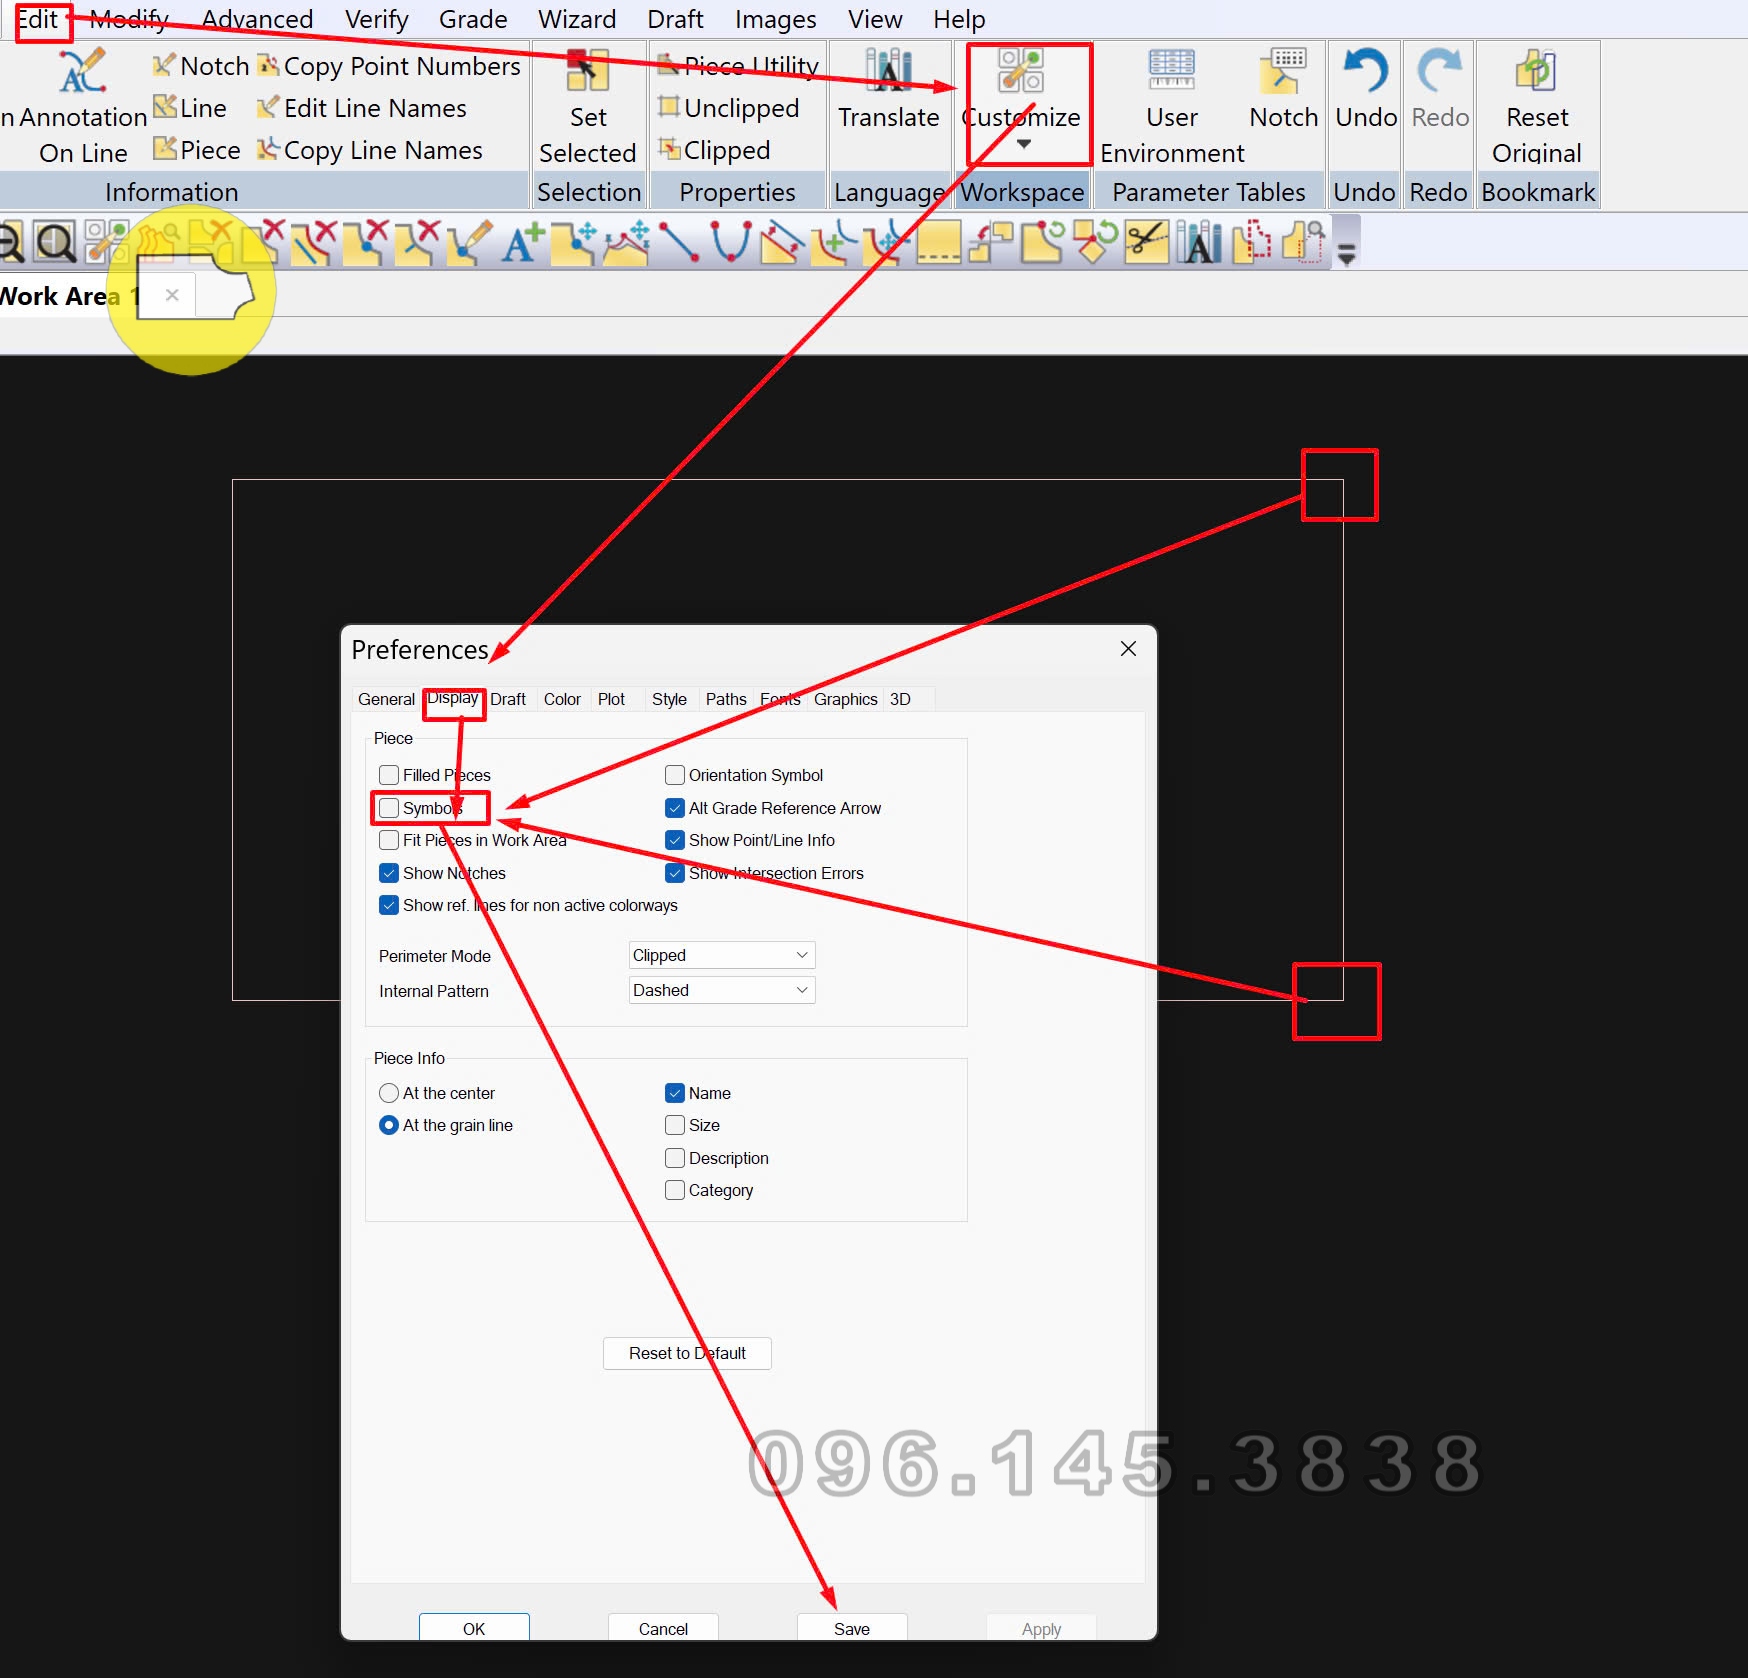Click the Reset Original bookmark icon

[x=1536, y=73]
